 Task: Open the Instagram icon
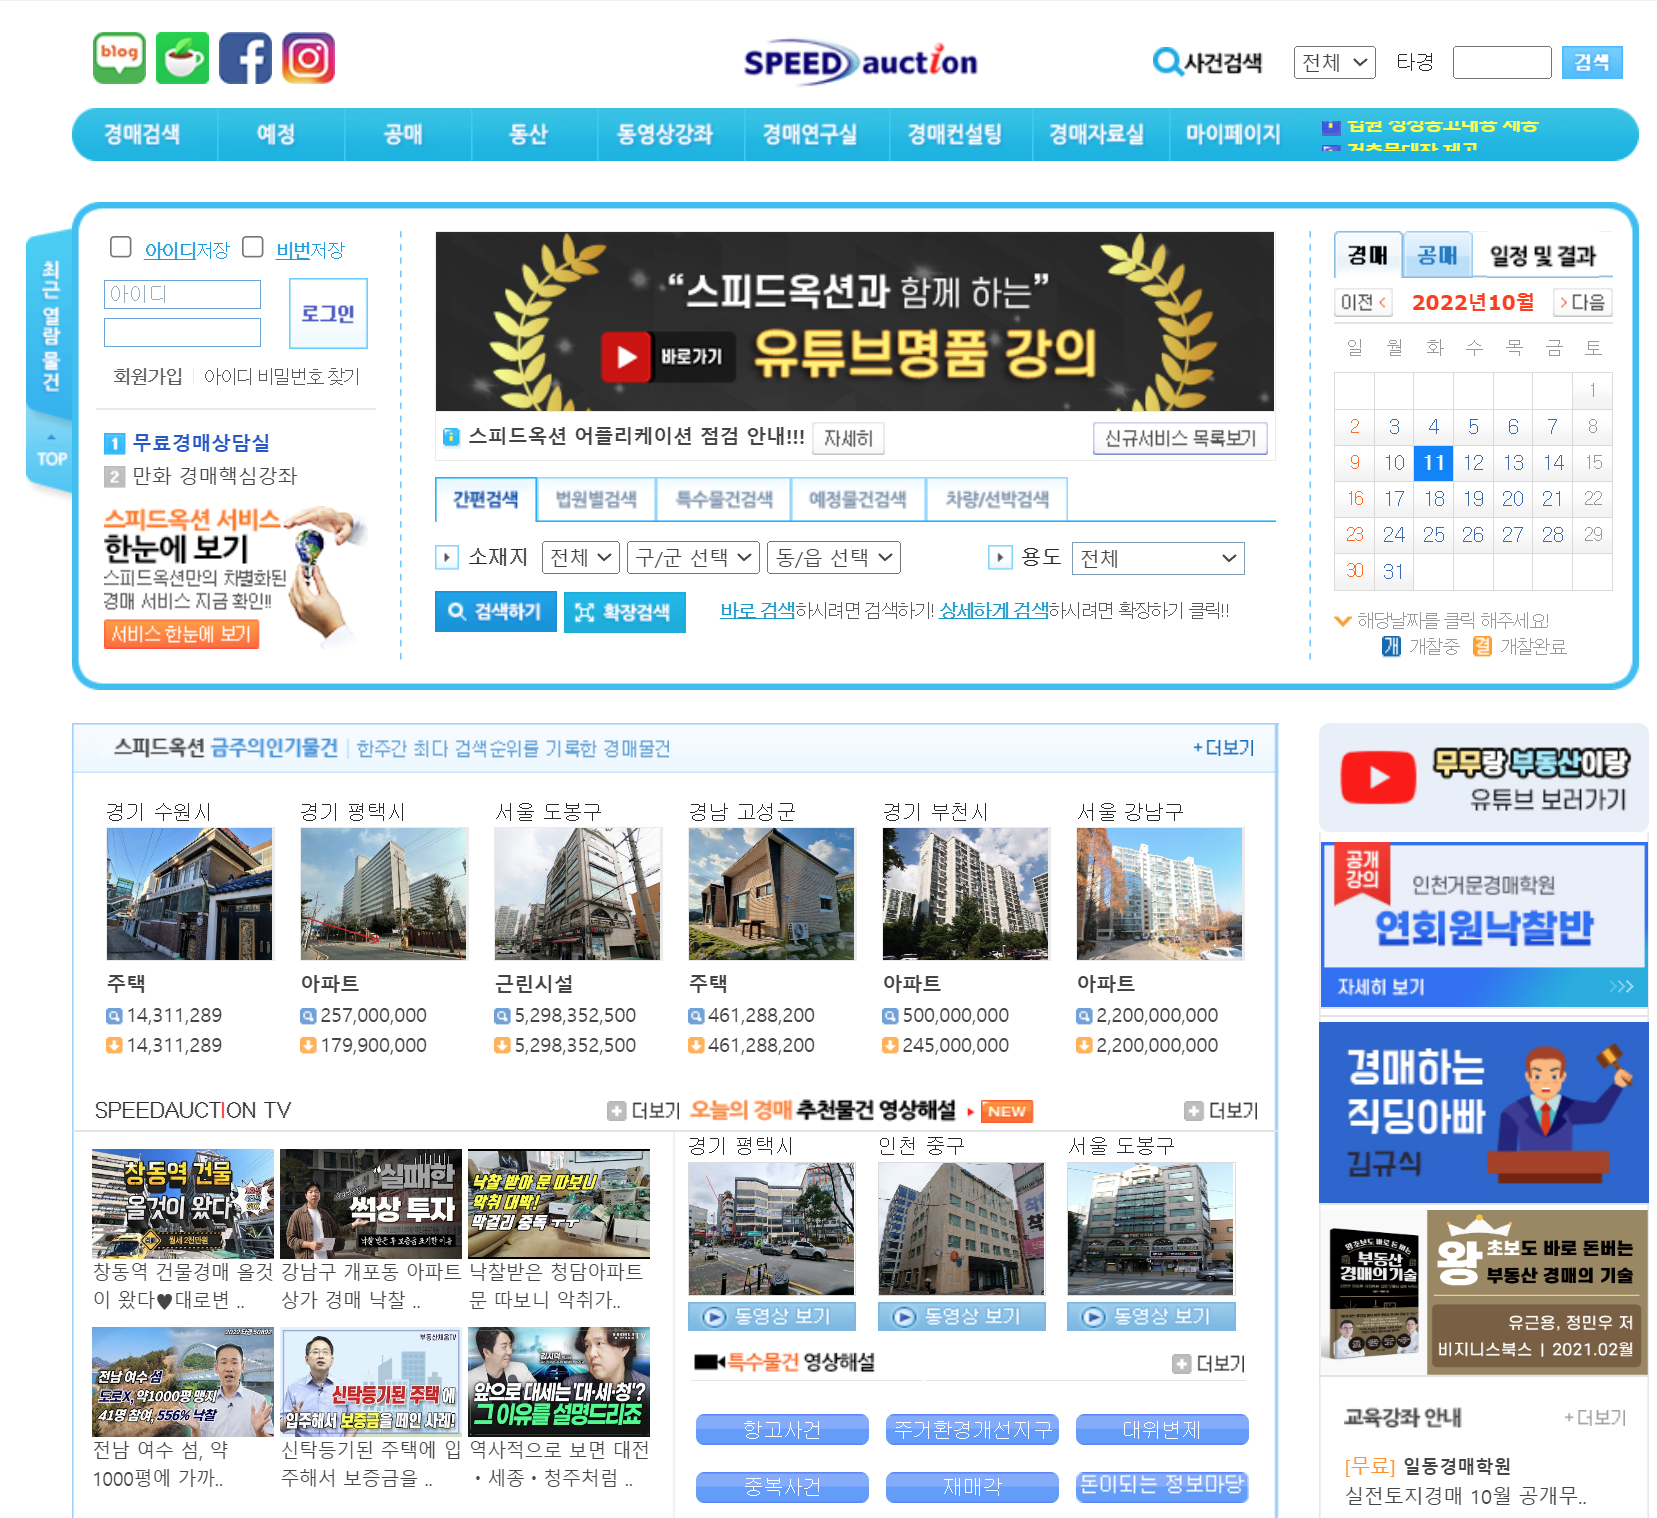tap(310, 57)
